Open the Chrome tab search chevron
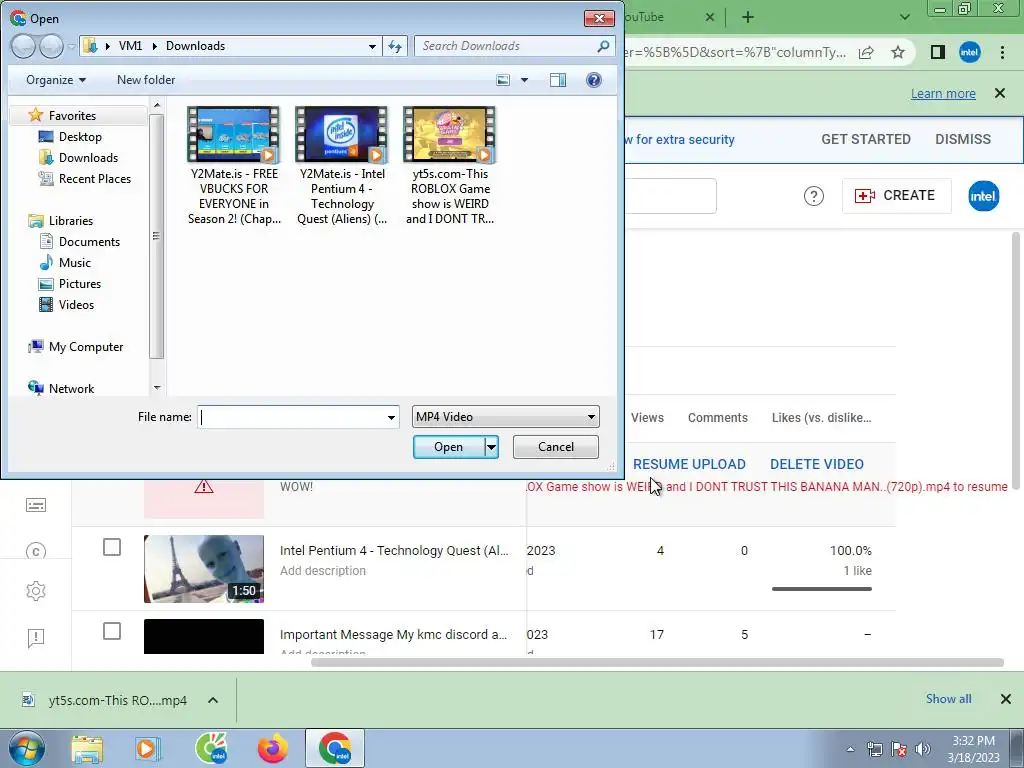Viewport: 1024px width, 768px height. point(904,17)
